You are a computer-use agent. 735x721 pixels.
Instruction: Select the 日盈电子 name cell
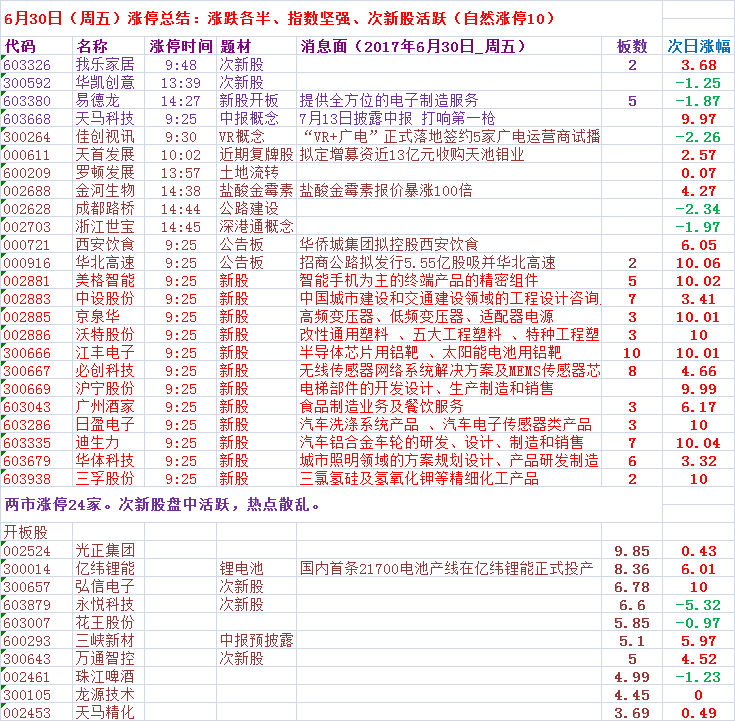click(108, 425)
